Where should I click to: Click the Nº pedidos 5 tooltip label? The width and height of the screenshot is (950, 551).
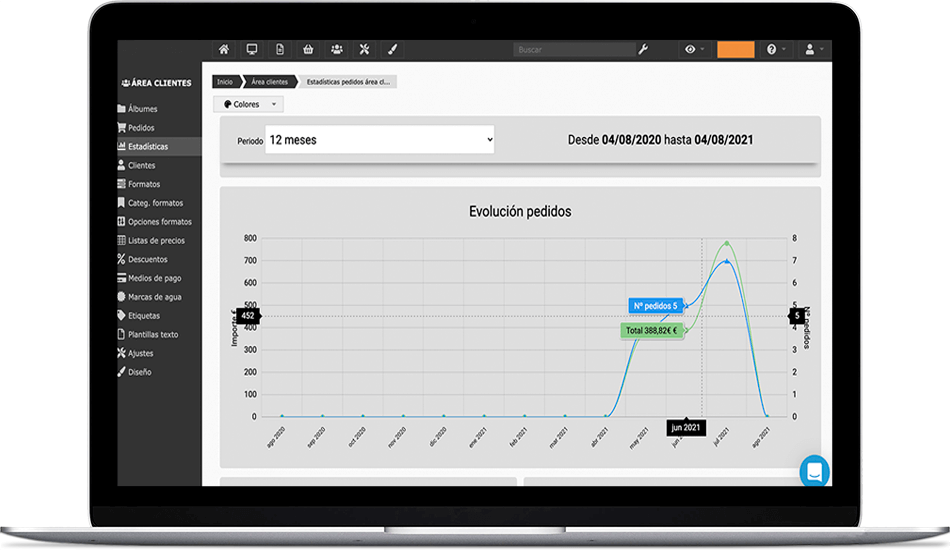coord(656,306)
